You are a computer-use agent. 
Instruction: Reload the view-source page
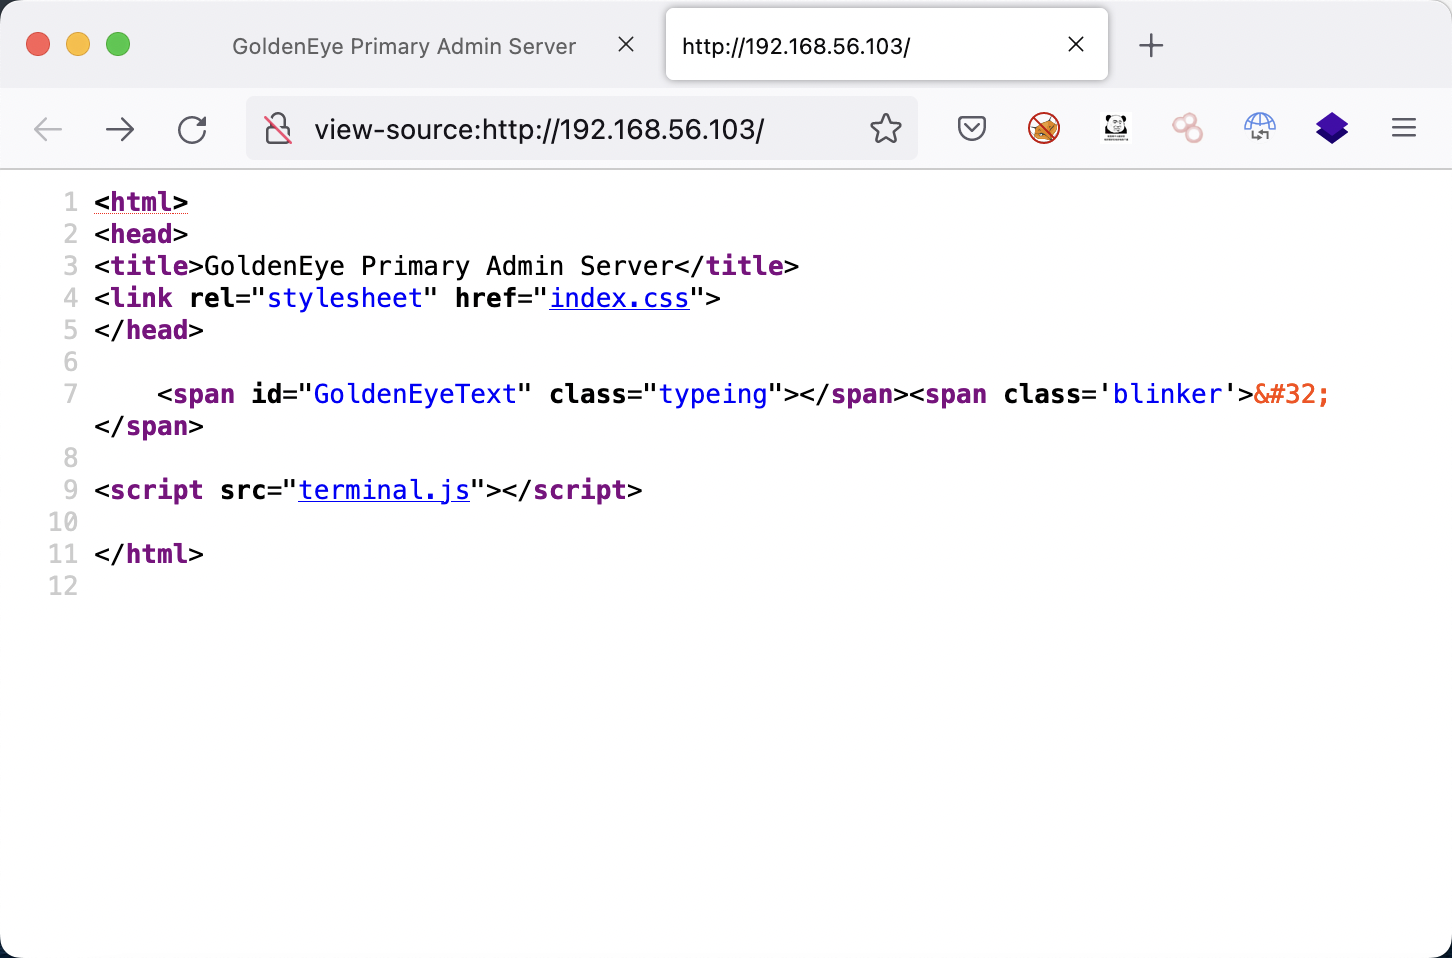click(192, 129)
